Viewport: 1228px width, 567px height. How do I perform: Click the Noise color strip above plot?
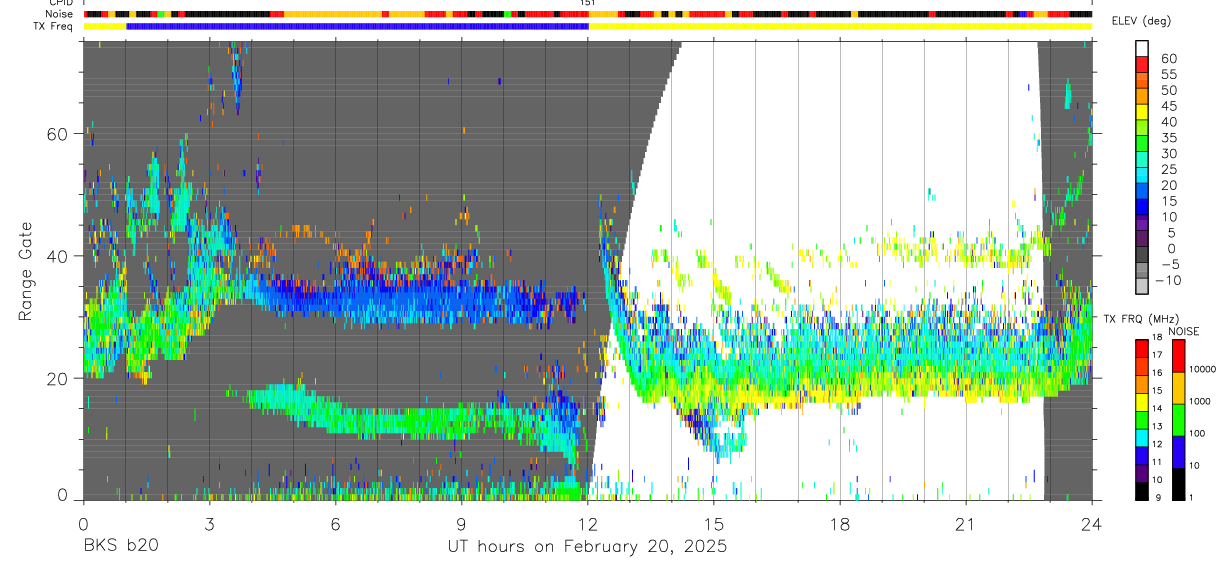tap(588, 14)
